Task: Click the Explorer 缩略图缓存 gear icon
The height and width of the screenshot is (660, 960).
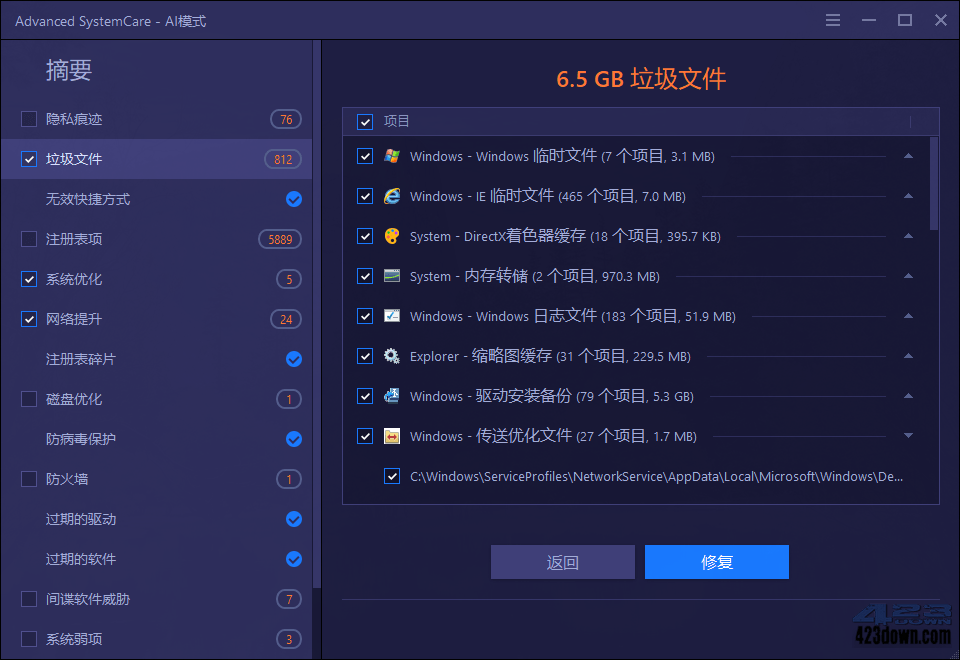Action: (392, 356)
